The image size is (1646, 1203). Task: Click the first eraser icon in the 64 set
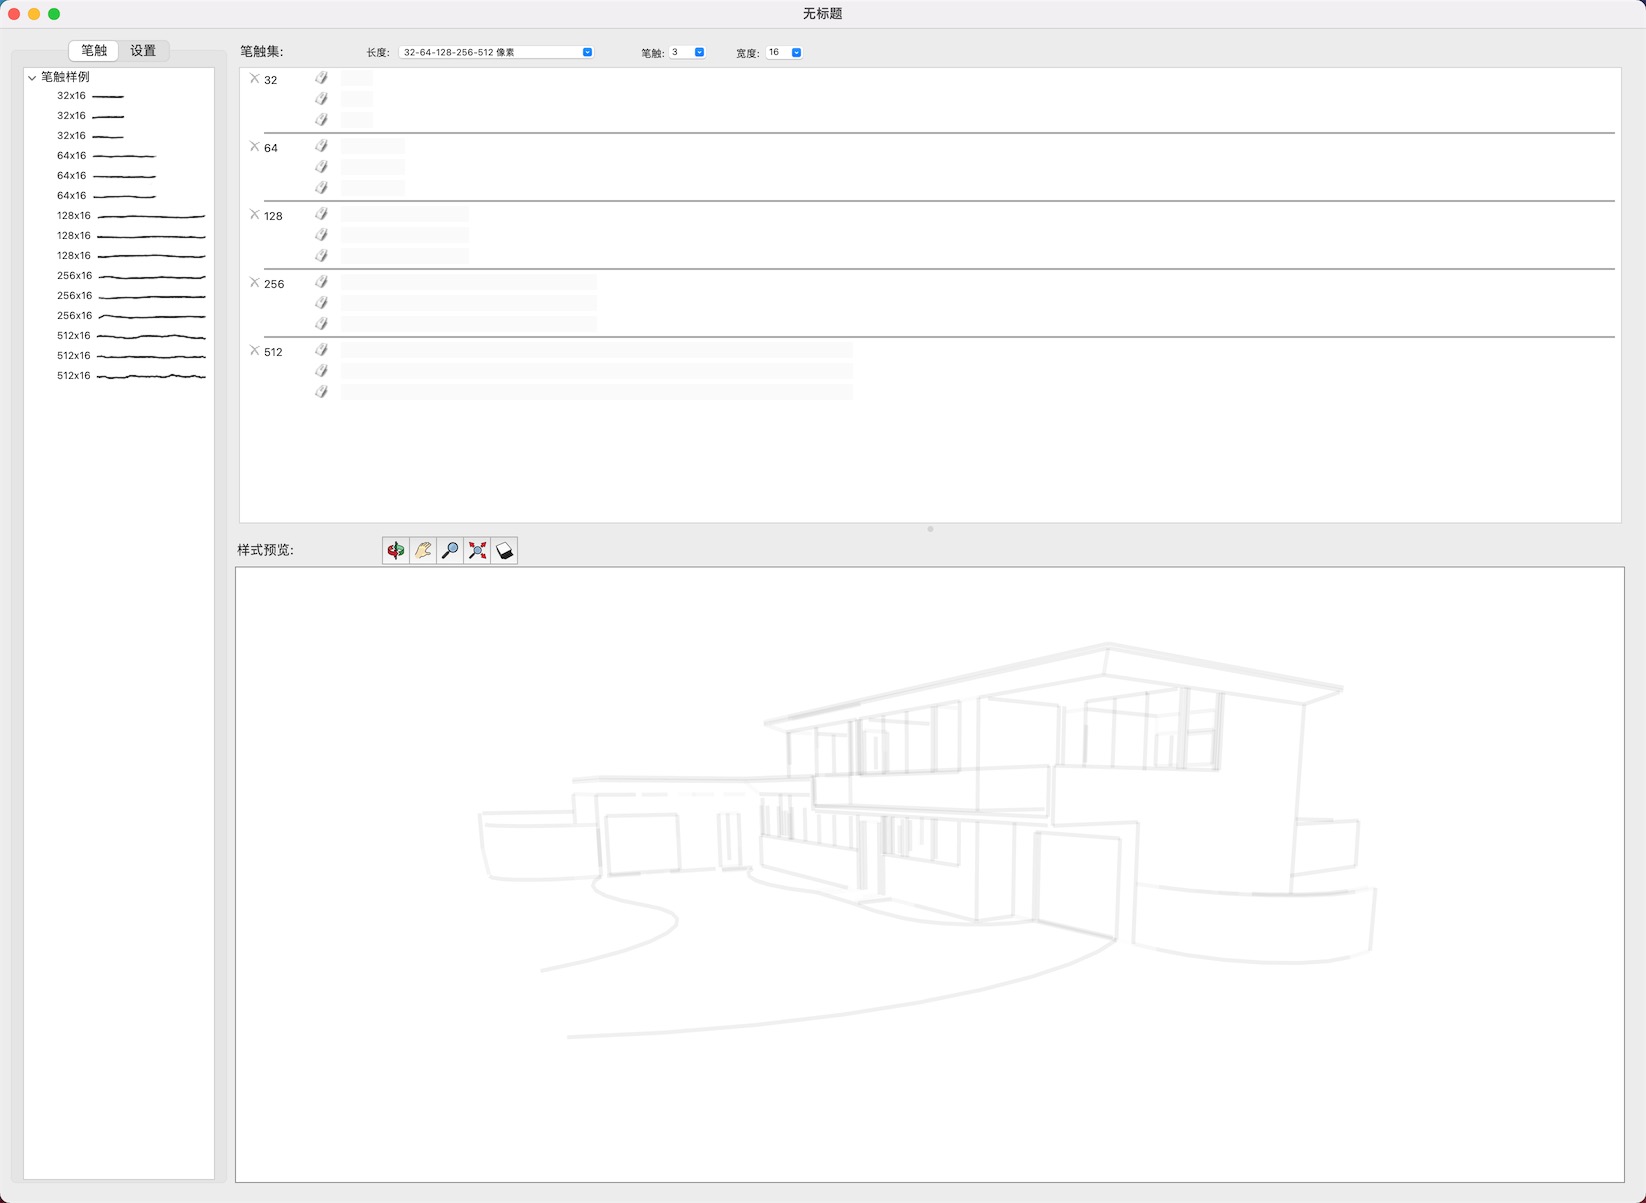point(321,145)
